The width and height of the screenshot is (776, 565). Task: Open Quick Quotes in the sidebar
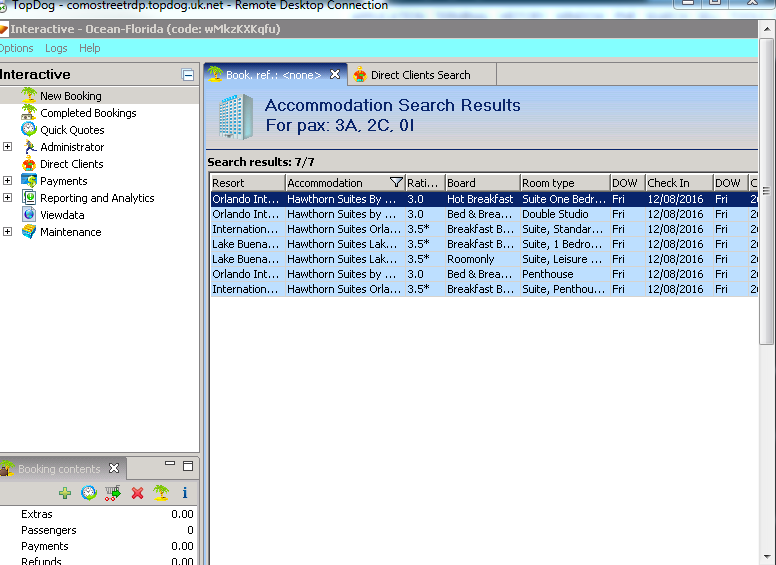tap(71, 130)
